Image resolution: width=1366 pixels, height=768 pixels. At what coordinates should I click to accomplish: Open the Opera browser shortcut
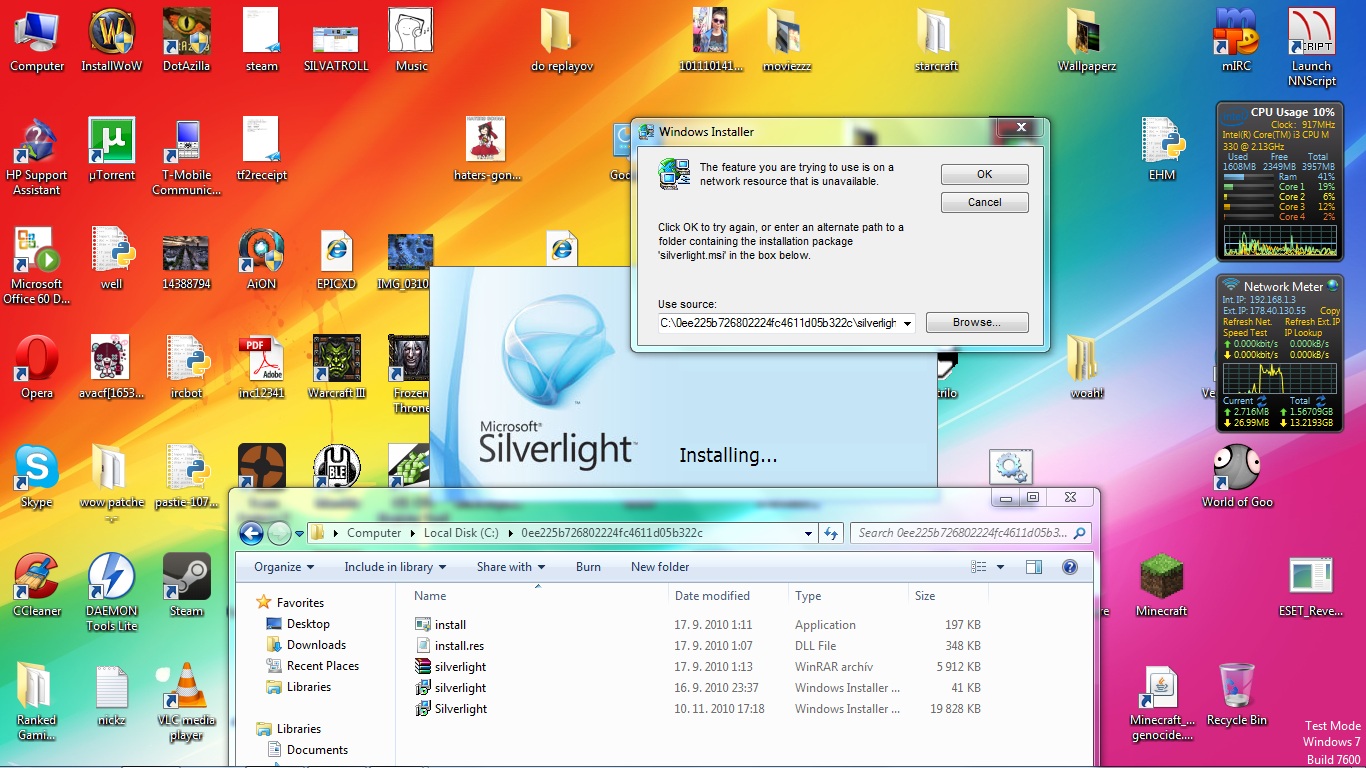click(x=37, y=360)
